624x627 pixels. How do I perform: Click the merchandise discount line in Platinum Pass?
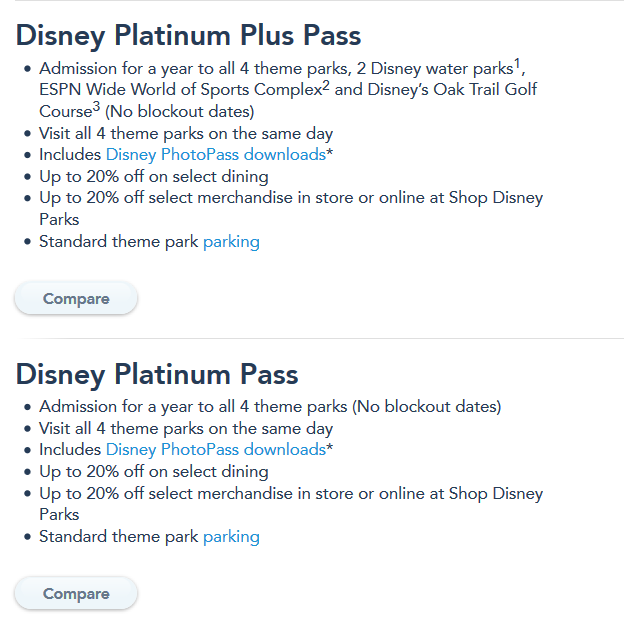(290, 493)
